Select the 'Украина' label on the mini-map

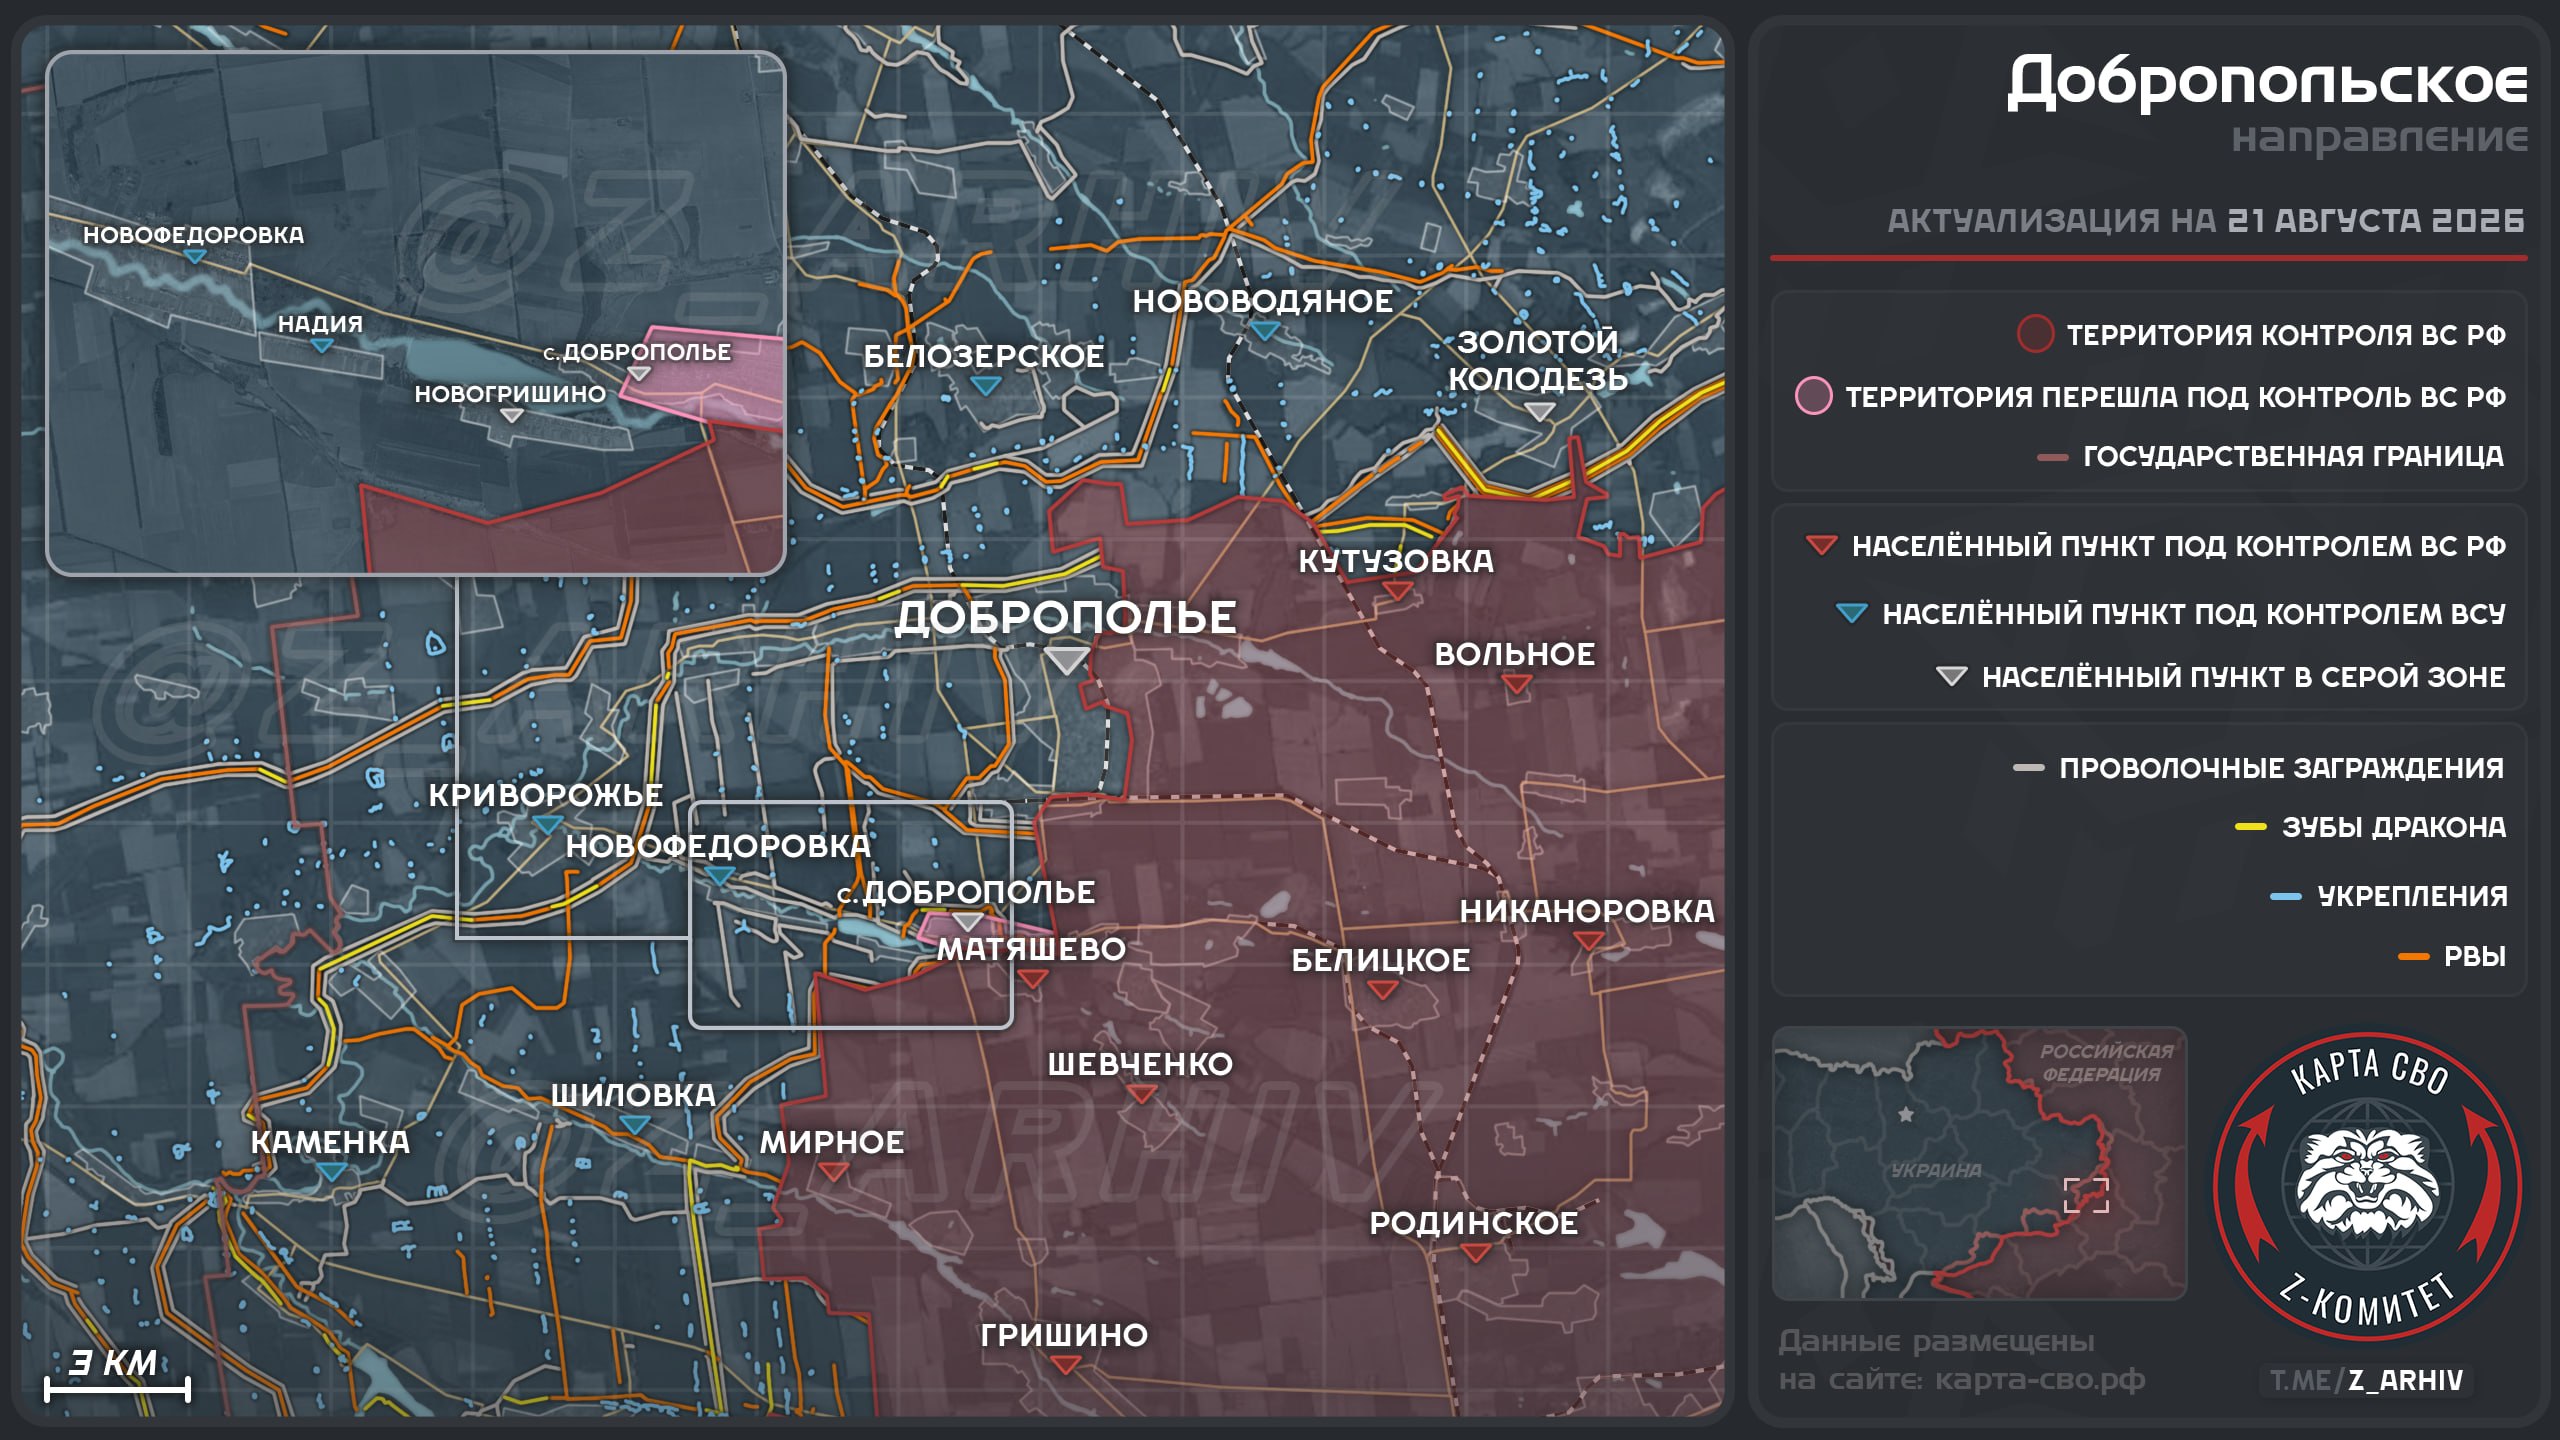pyautogui.click(x=1936, y=1170)
